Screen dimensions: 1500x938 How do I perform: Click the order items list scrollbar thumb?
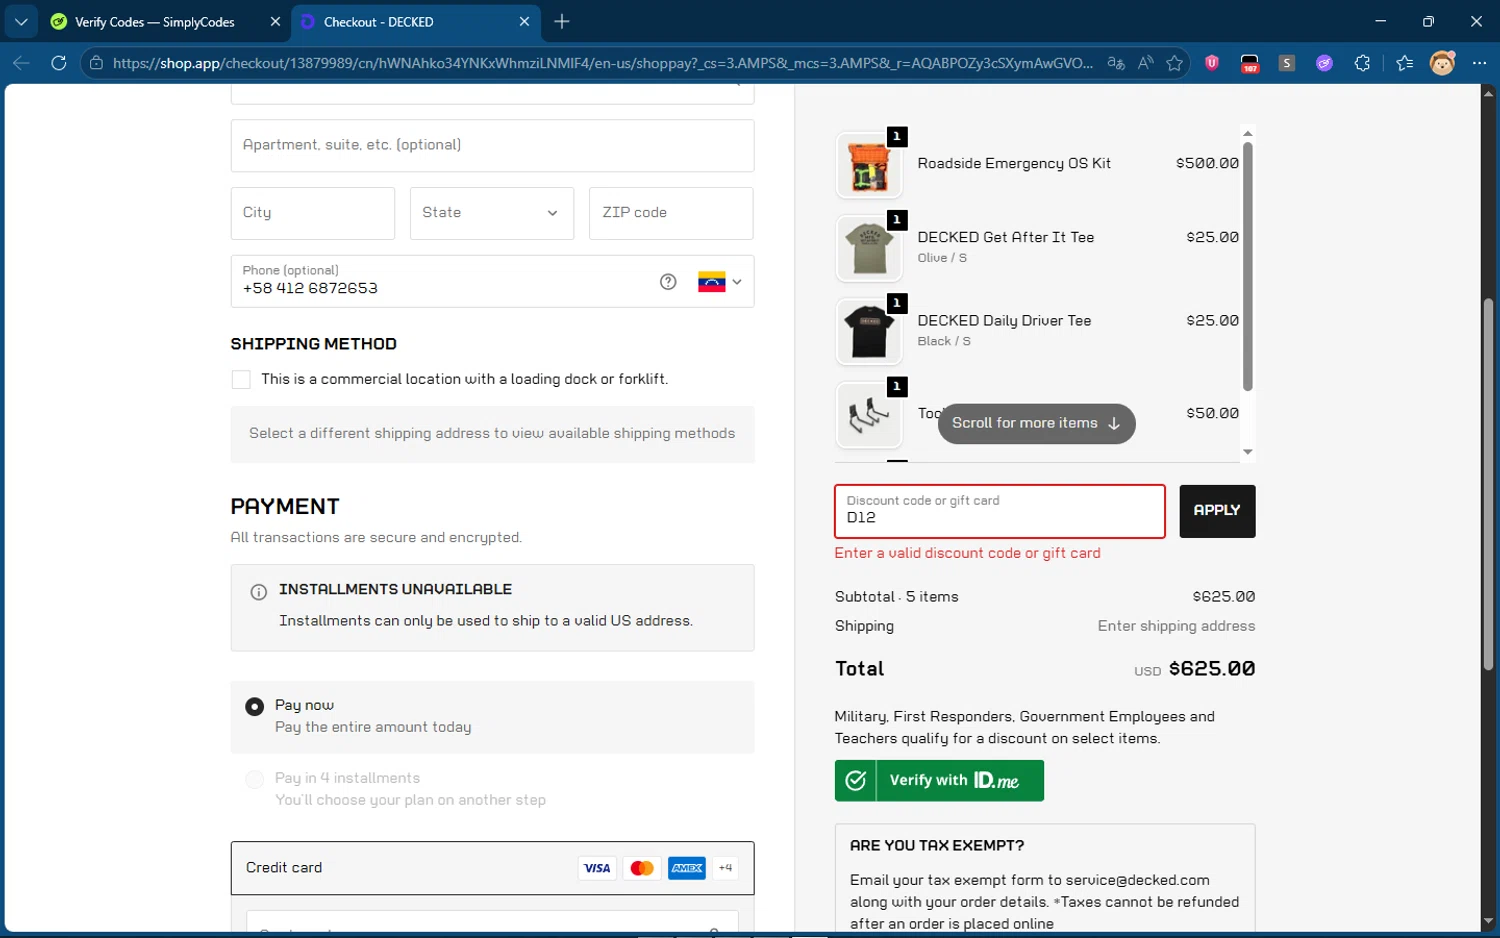pos(1247,266)
